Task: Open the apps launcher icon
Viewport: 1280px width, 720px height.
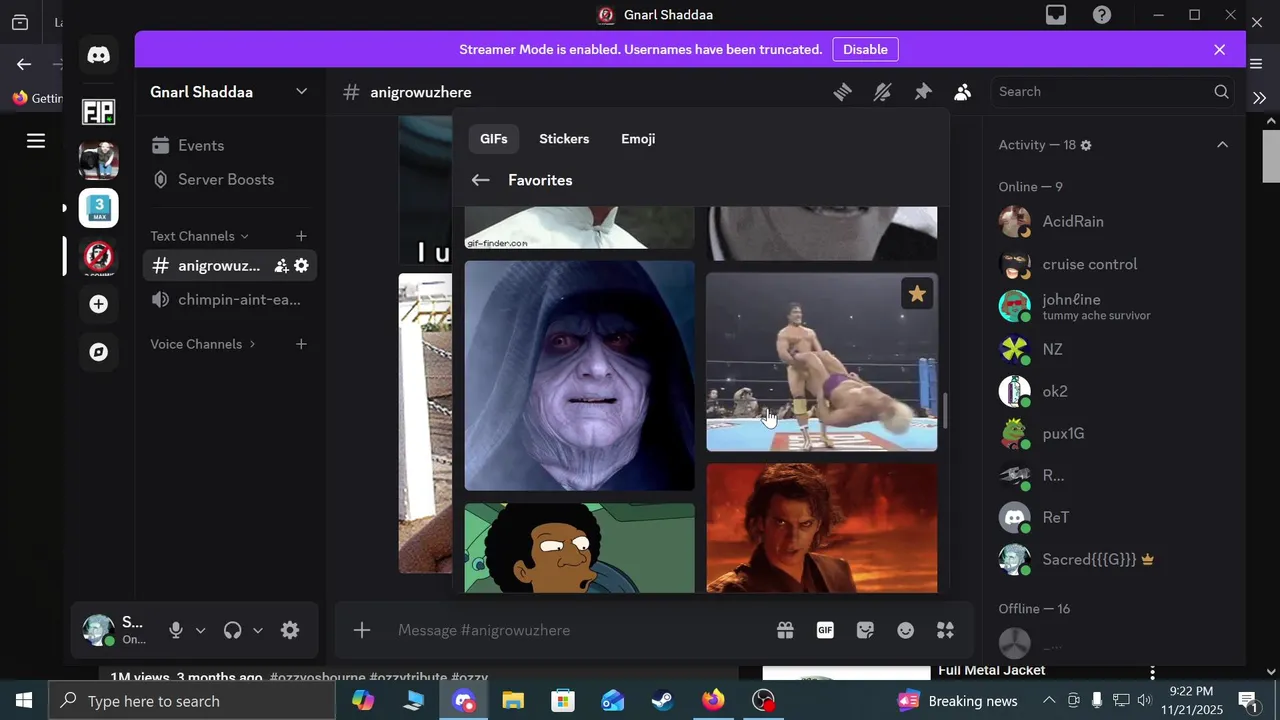Action: [945, 631]
